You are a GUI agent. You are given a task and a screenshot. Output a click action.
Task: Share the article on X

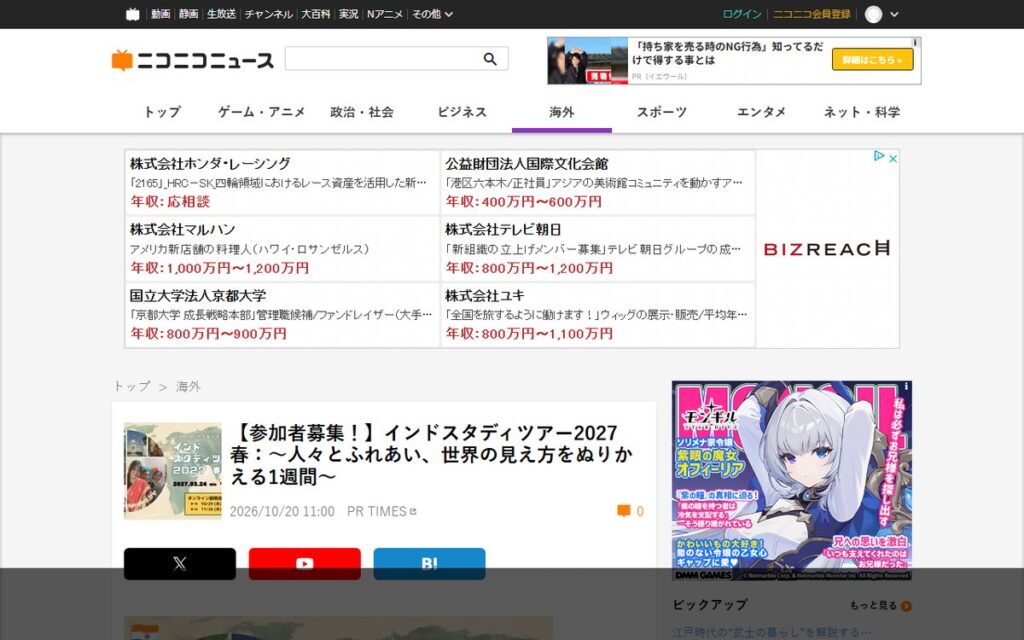click(180, 564)
